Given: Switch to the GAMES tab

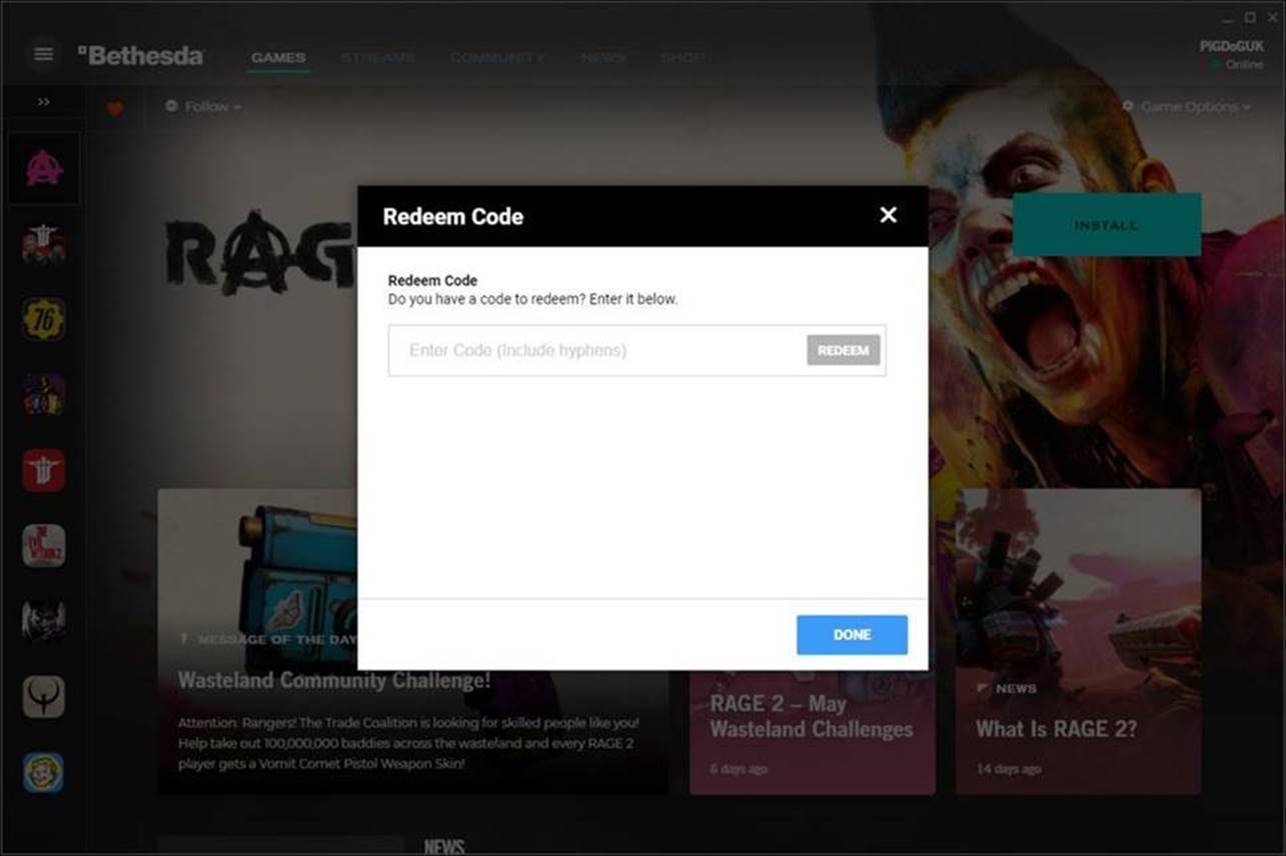Looking at the screenshot, I should (x=278, y=58).
